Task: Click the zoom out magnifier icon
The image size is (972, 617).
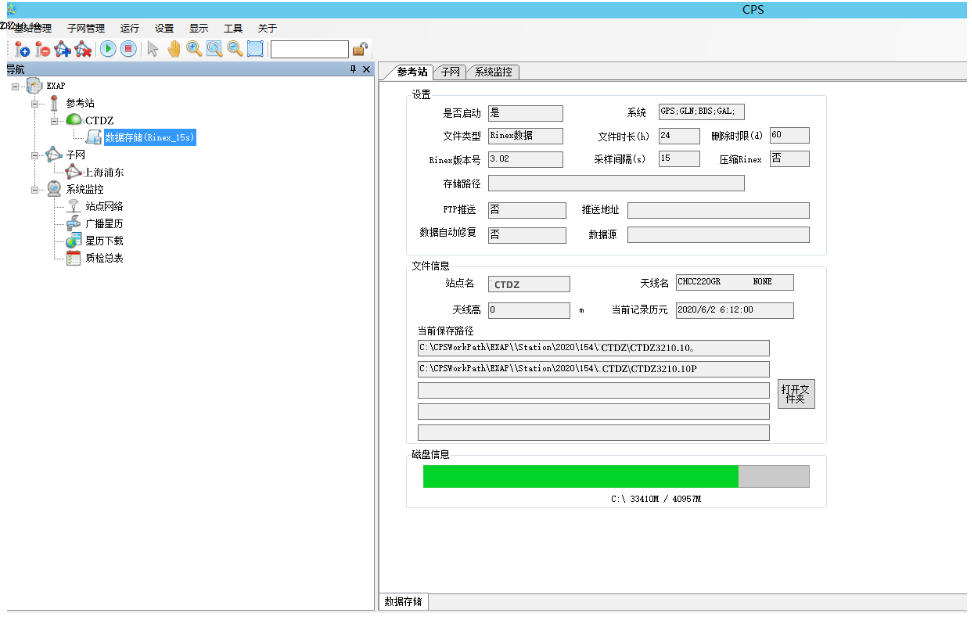Action: point(235,49)
